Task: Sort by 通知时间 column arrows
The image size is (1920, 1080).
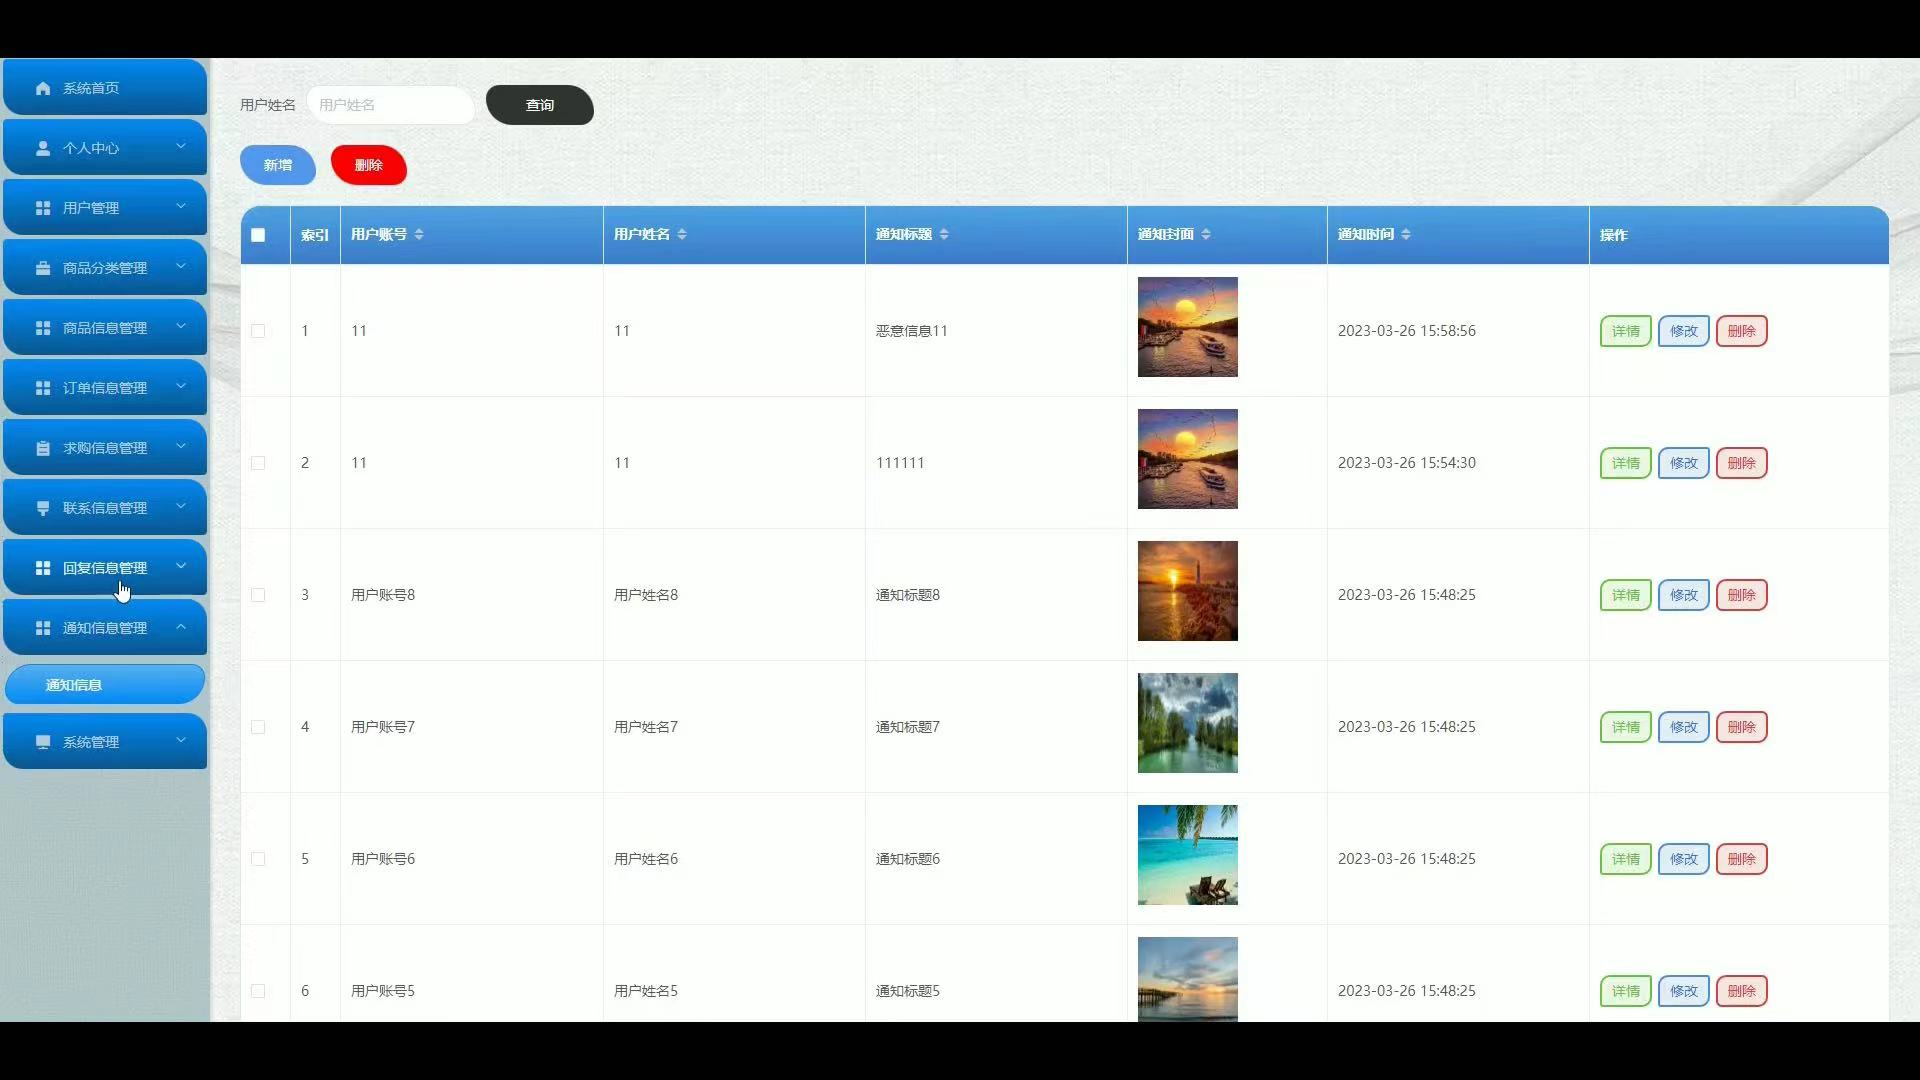Action: tap(1406, 234)
